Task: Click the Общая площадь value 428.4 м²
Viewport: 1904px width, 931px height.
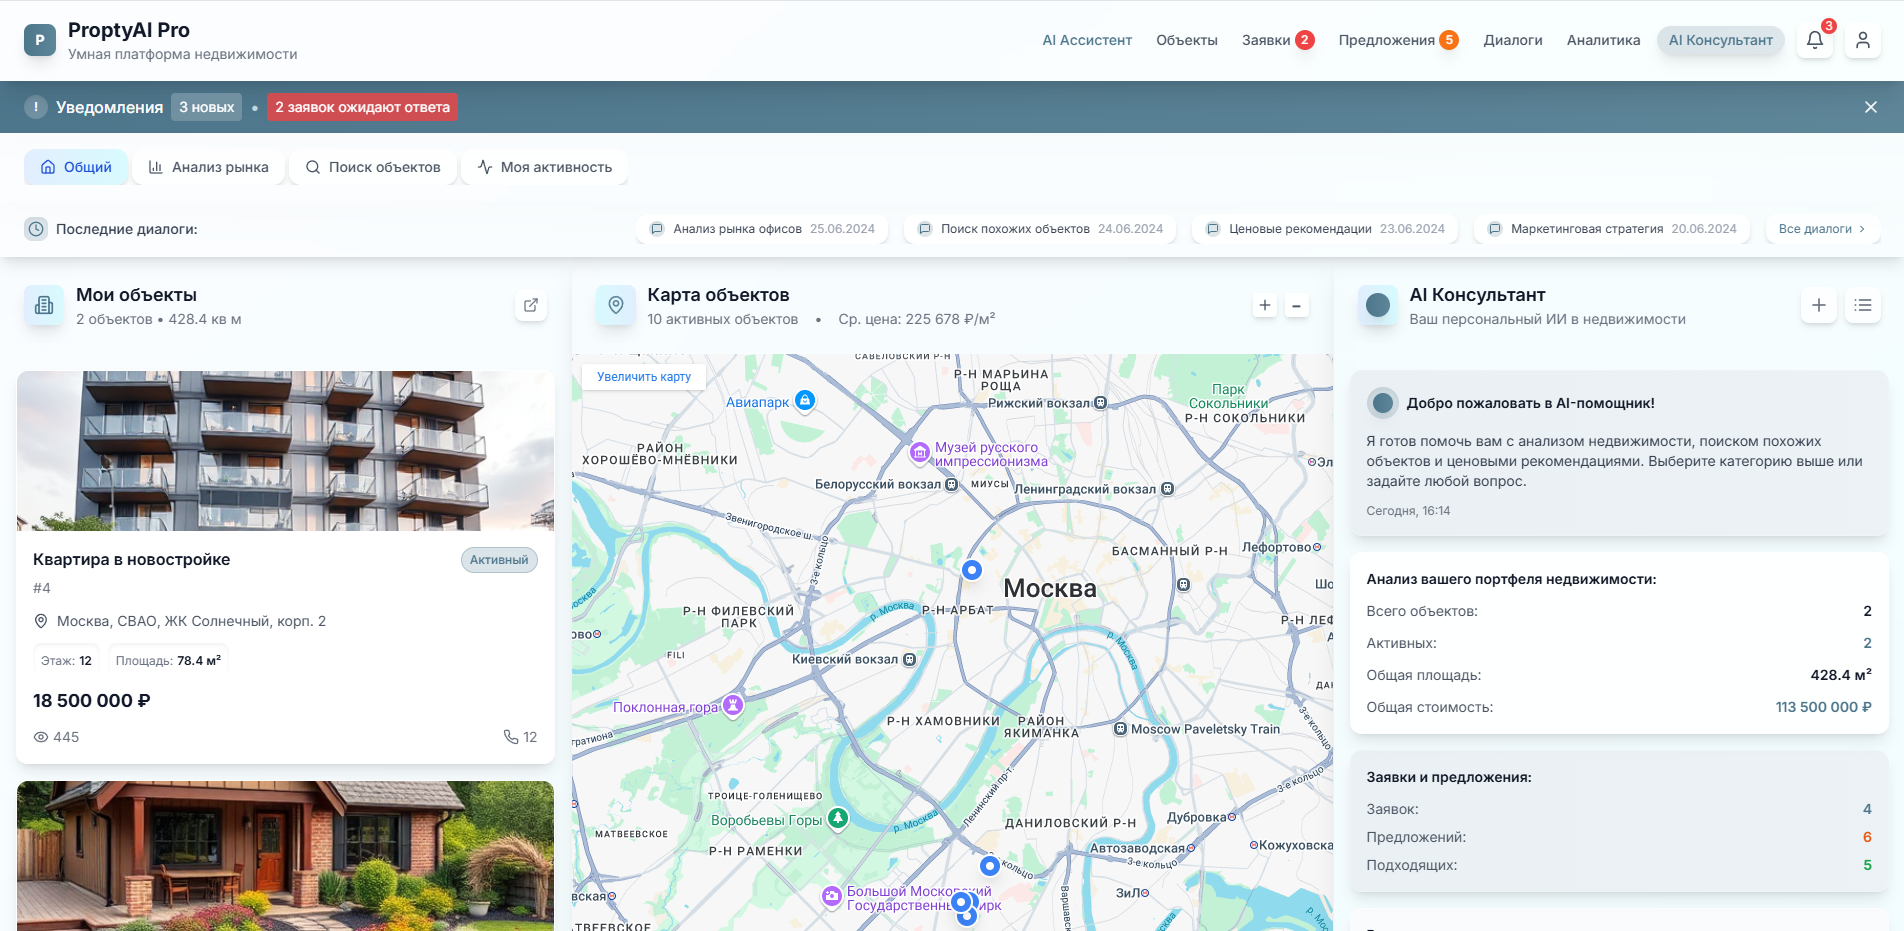Action: pos(1841,675)
